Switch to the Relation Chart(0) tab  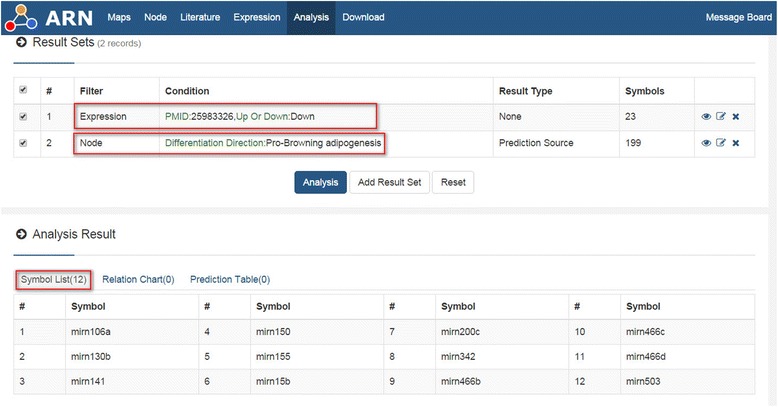(138, 279)
